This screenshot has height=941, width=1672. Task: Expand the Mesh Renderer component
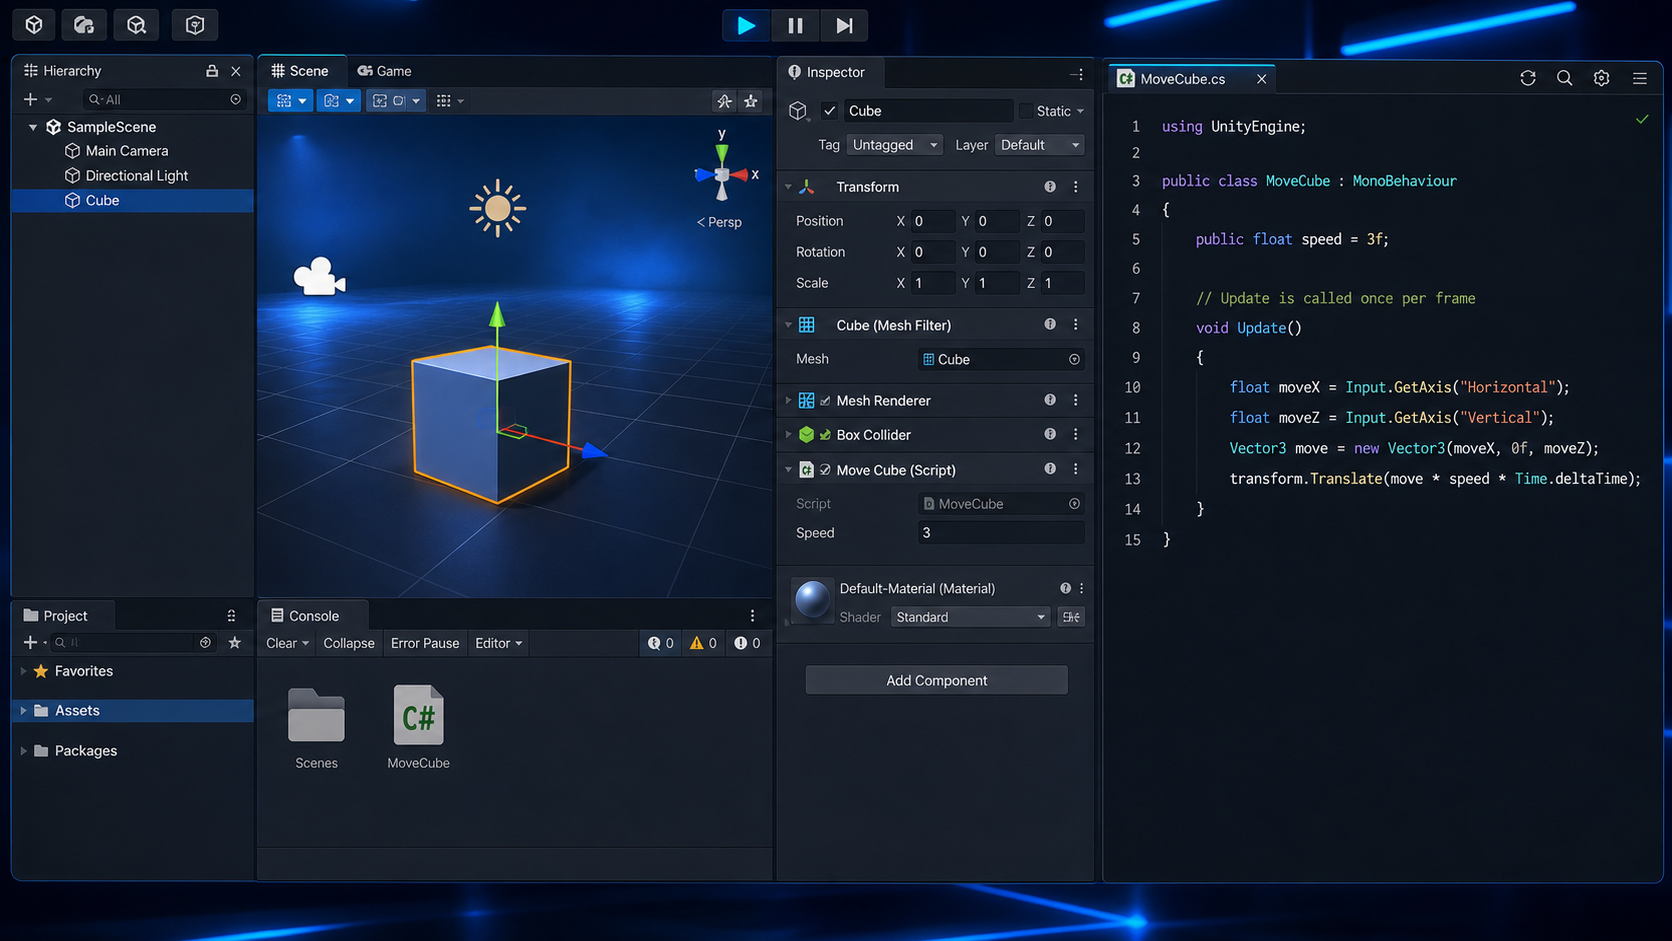tap(788, 400)
